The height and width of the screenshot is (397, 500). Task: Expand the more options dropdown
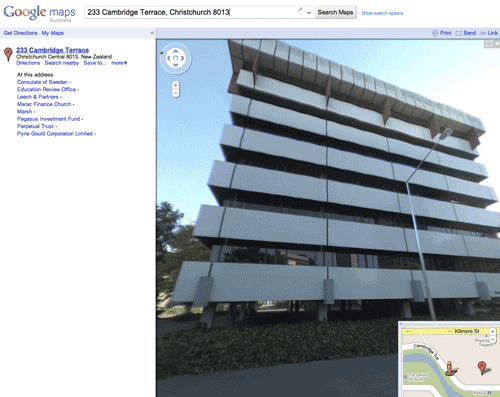[x=119, y=63]
